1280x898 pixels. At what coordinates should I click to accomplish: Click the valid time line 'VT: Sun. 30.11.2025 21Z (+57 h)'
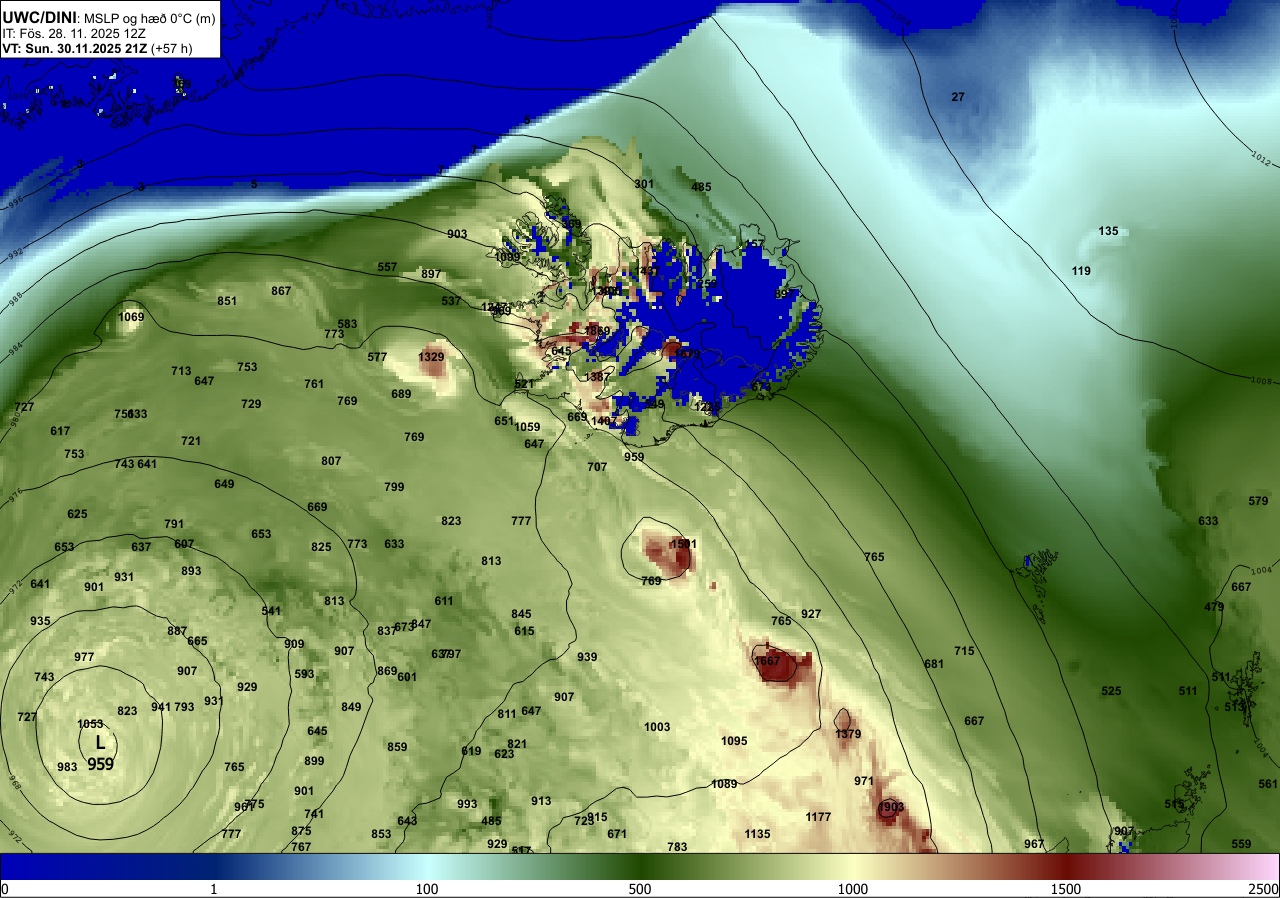pos(97,48)
